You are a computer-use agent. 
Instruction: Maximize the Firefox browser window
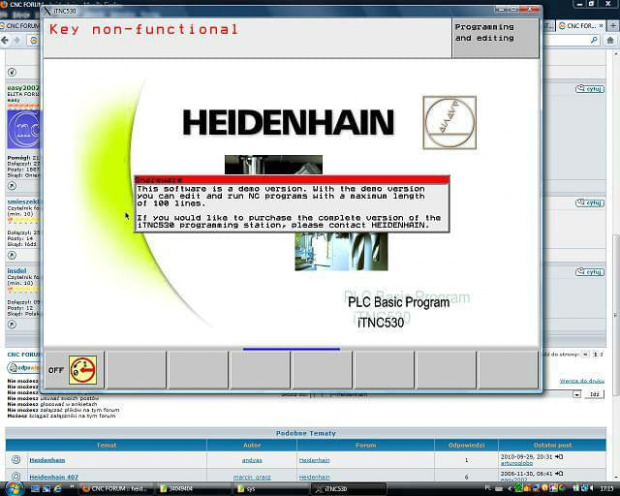click(592, 4)
